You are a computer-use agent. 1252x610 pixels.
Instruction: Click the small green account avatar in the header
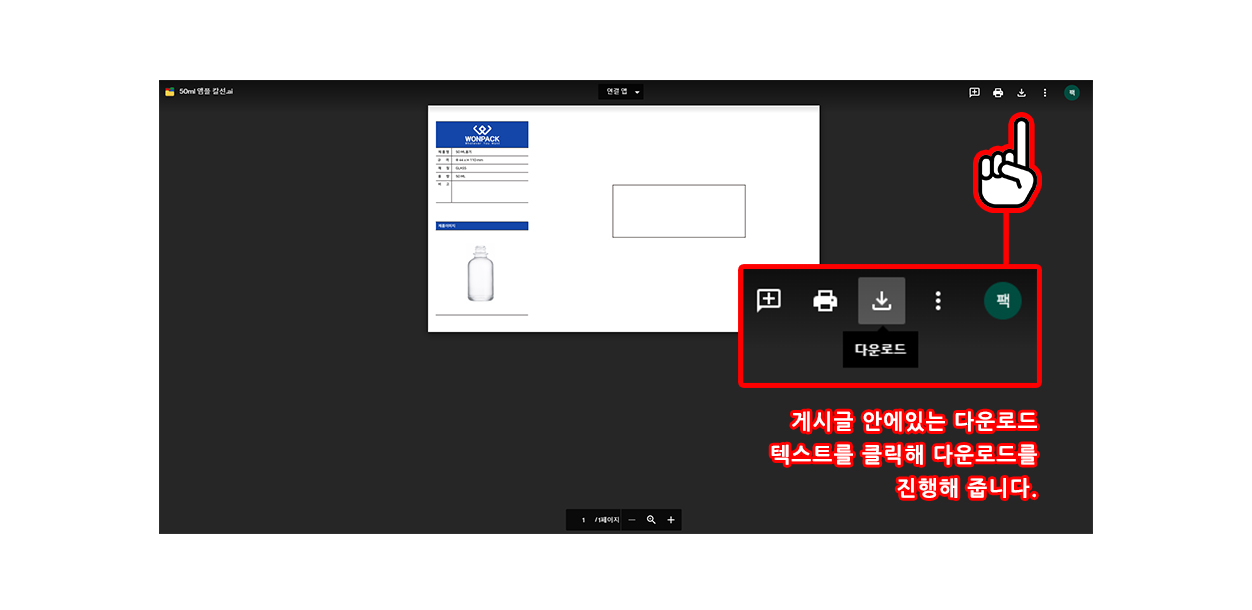coord(1071,92)
